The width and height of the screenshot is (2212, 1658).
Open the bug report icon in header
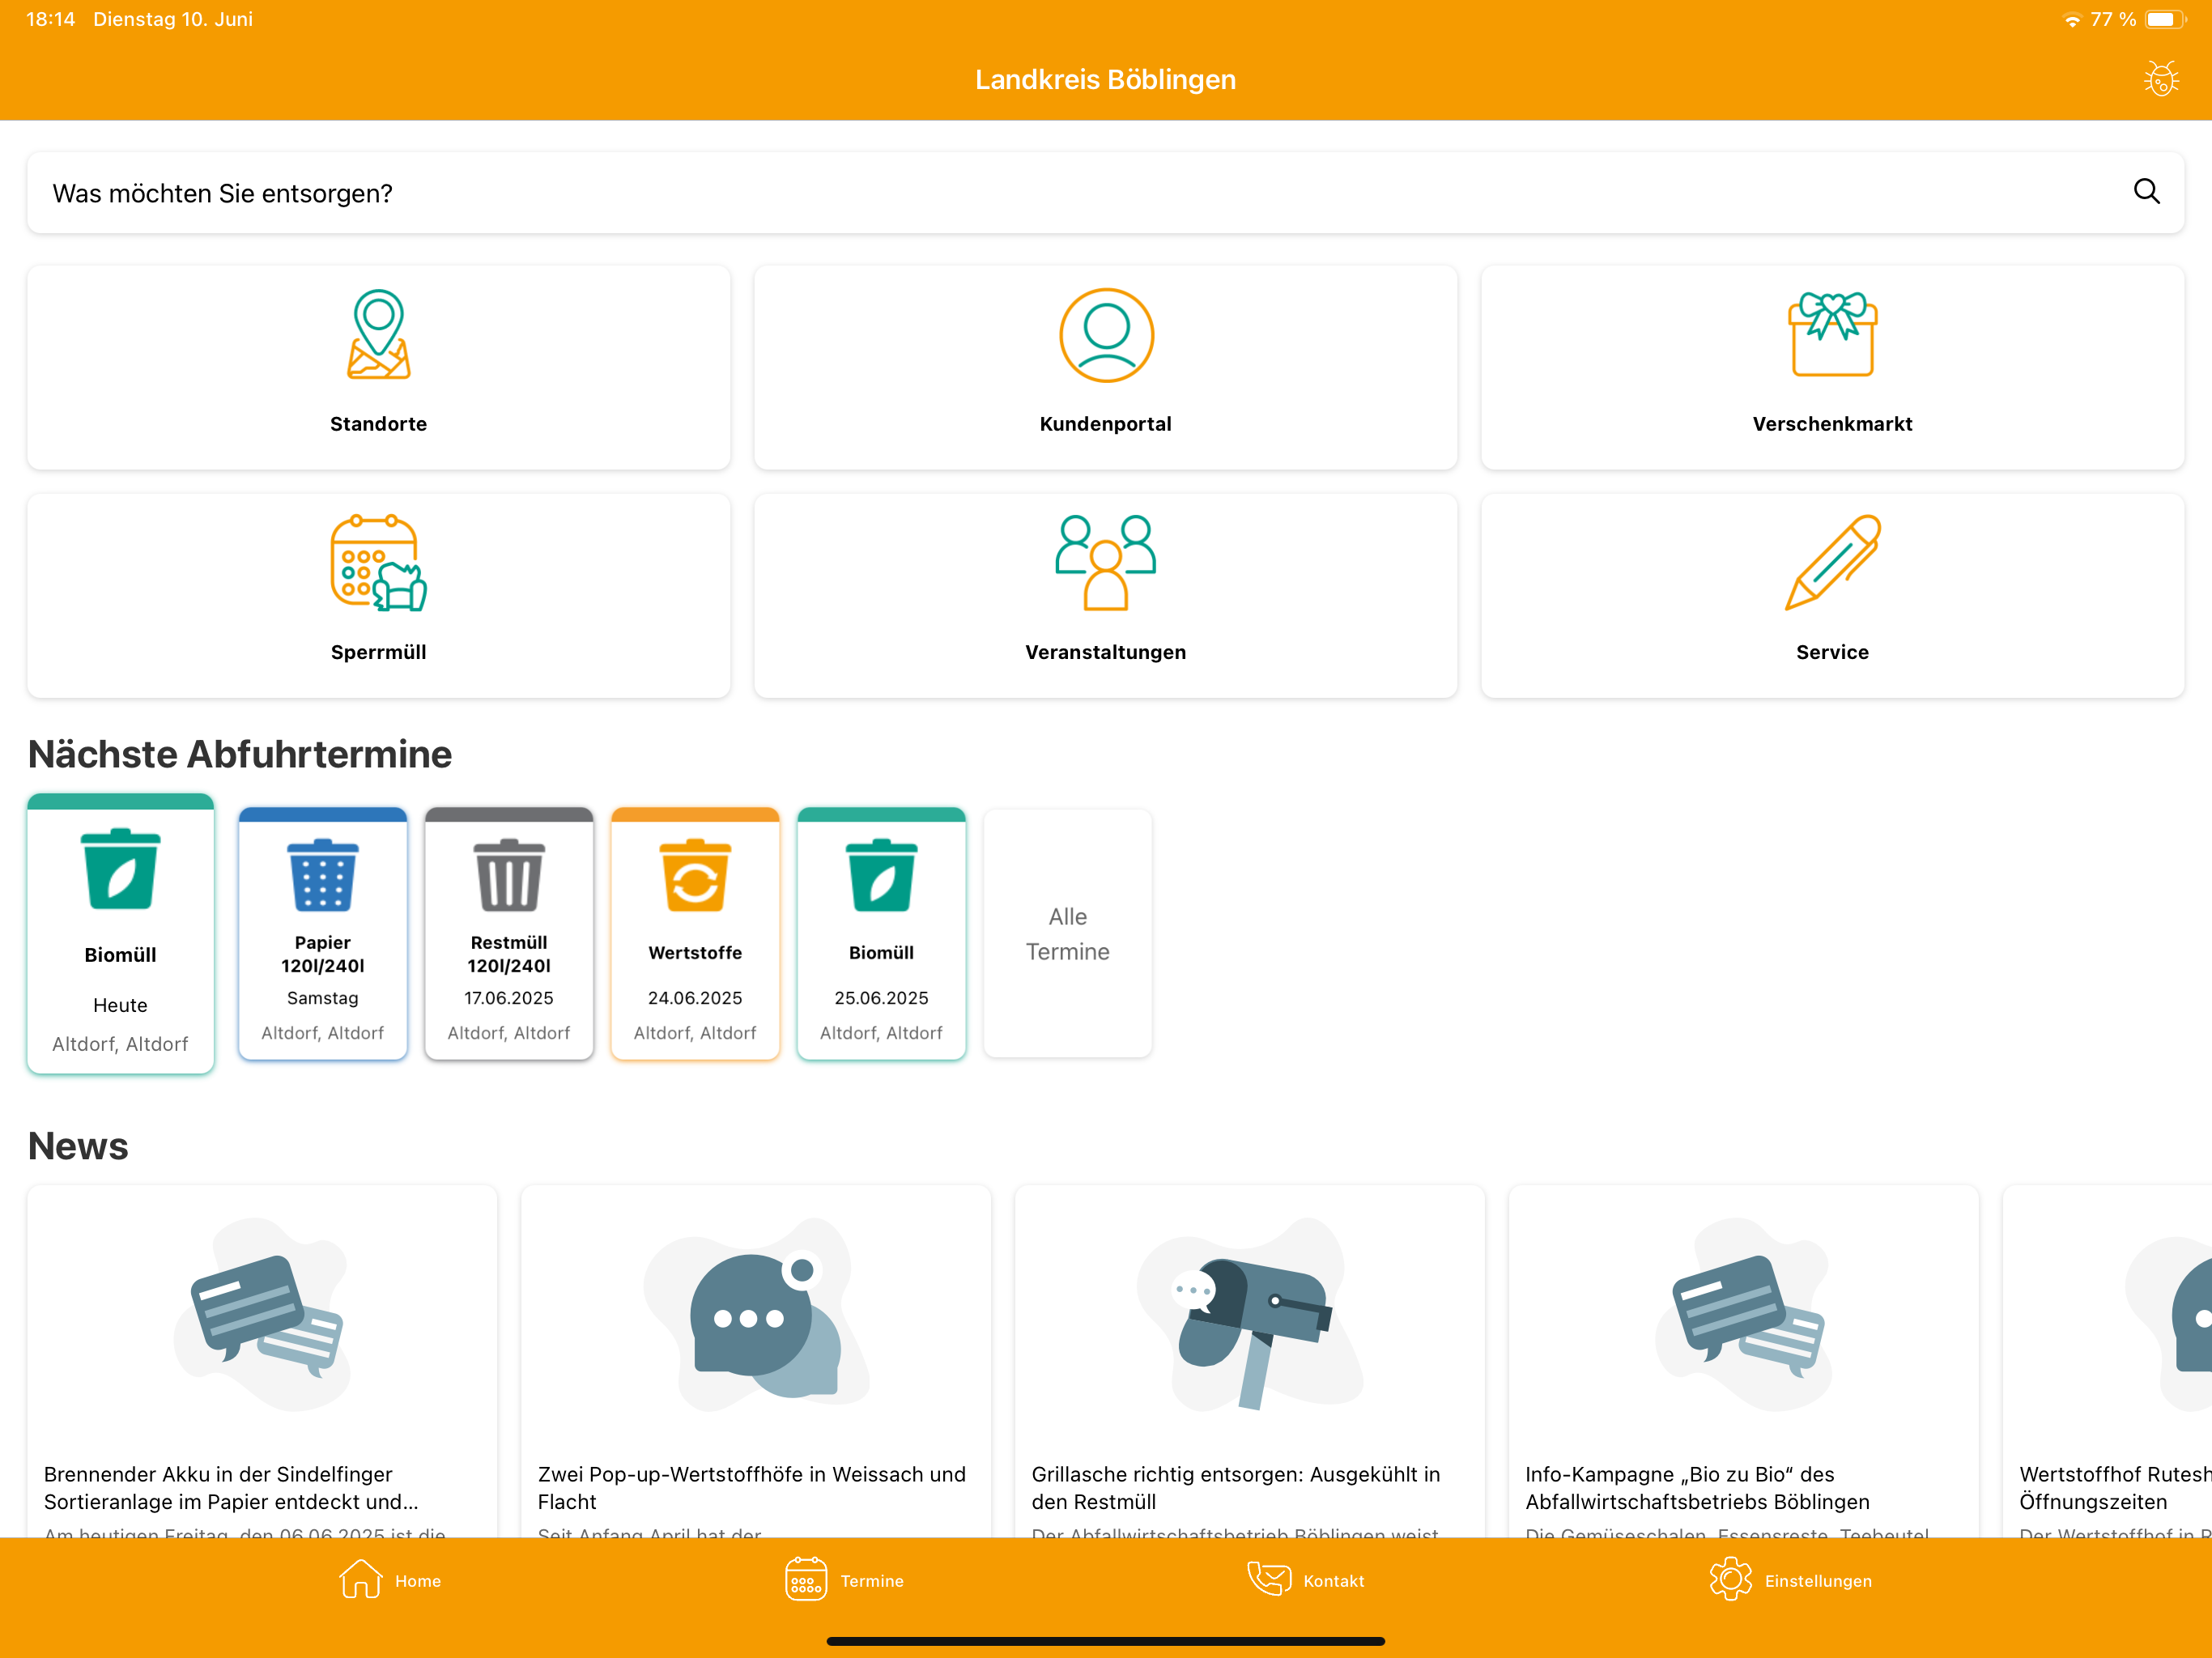2161,79
